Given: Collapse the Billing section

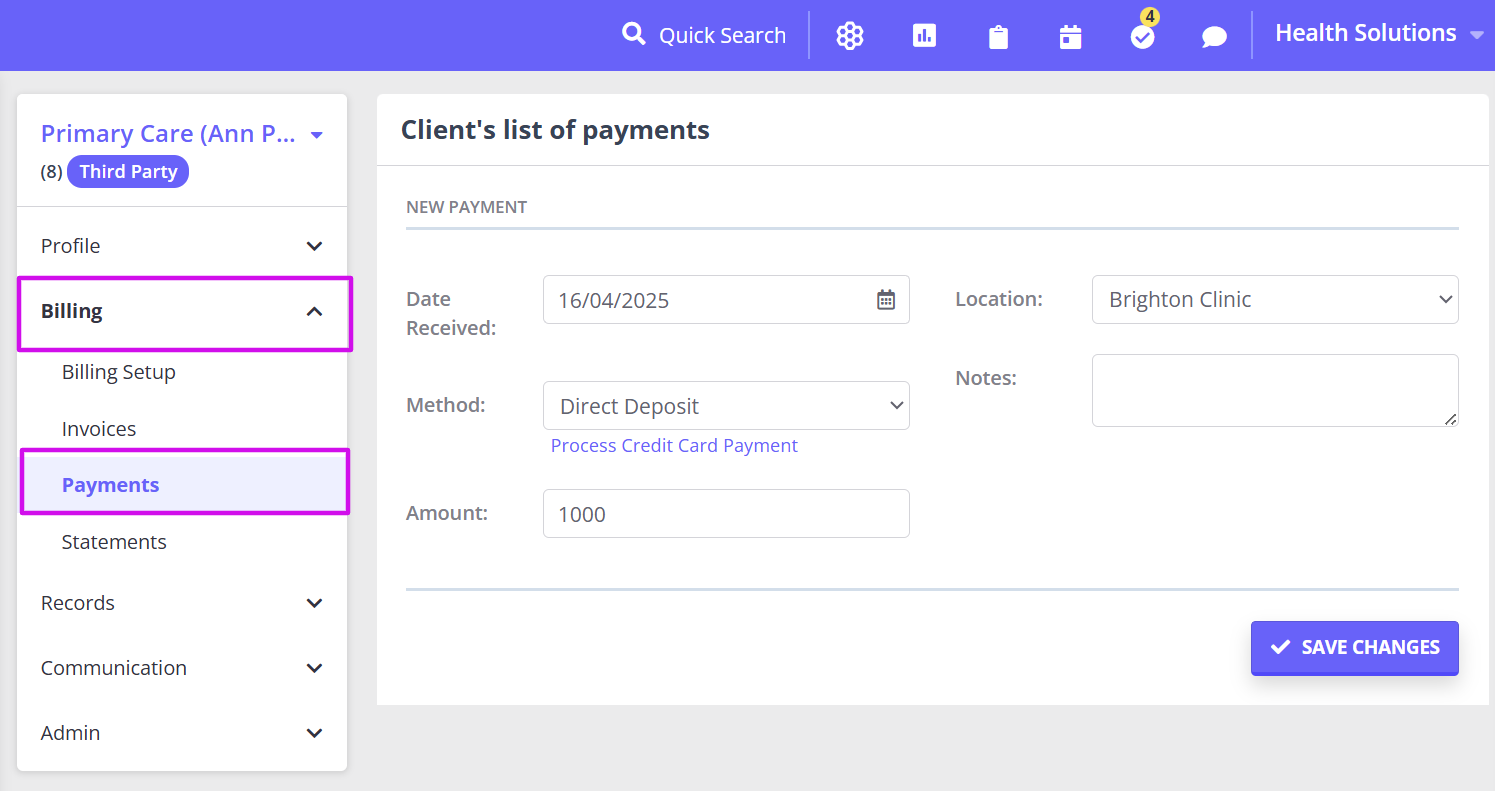Looking at the screenshot, I should point(181,311).
